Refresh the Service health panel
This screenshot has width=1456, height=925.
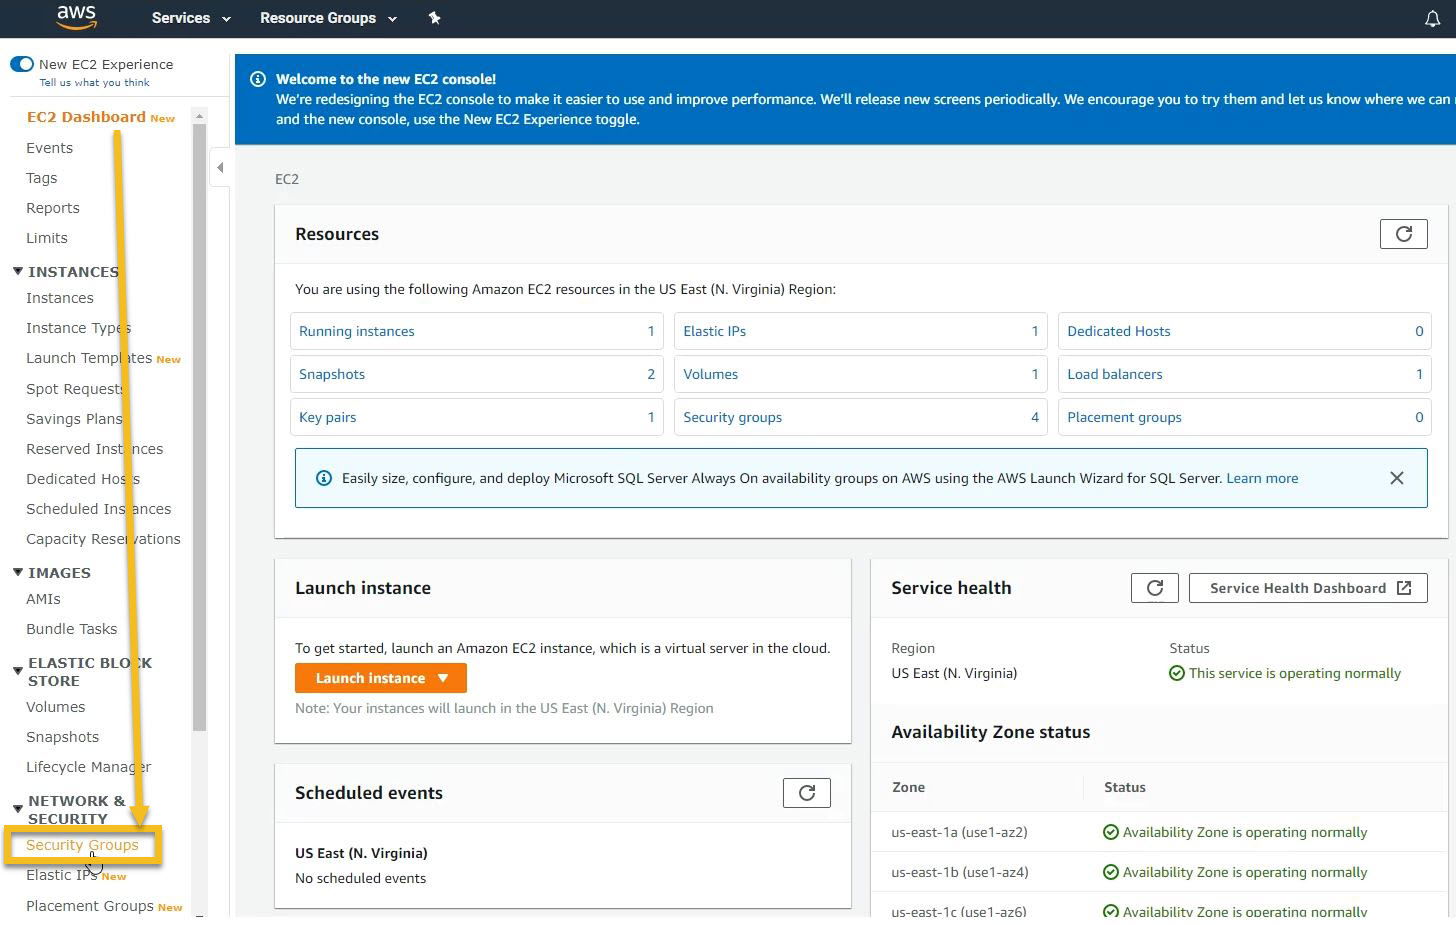pyautogui.click(x=1154, y=588)
